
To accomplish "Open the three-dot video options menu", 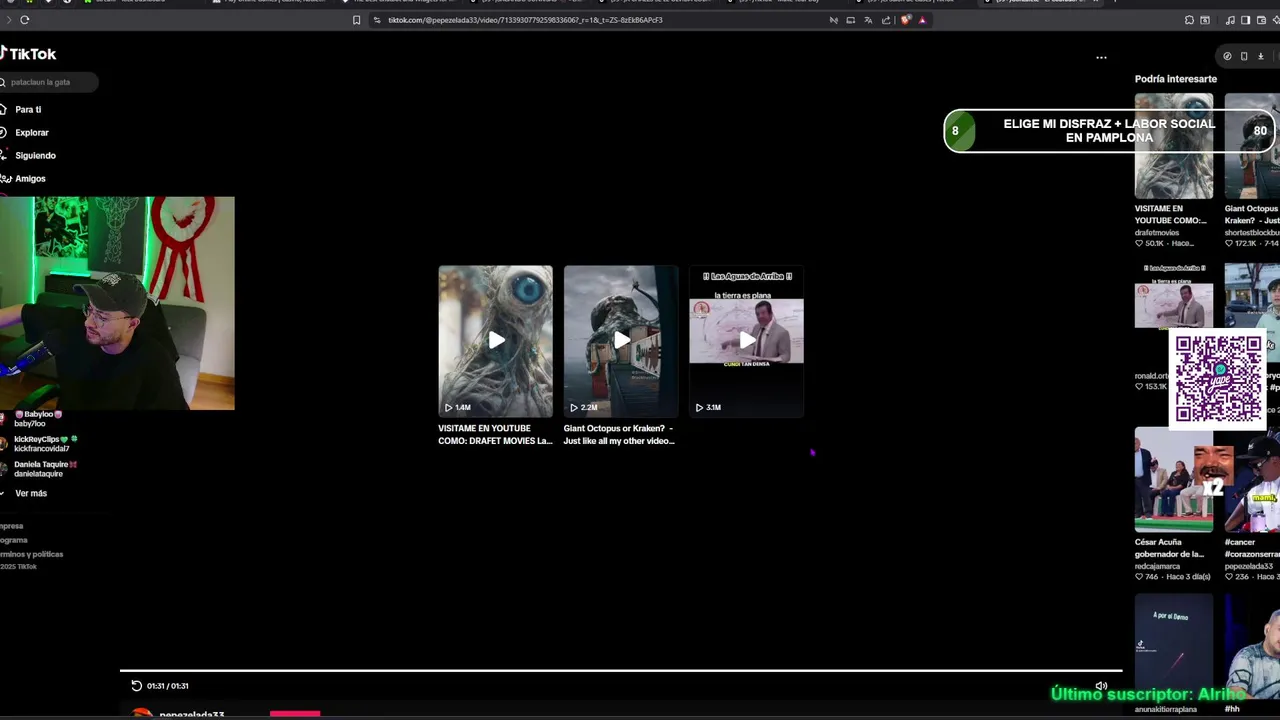I will [x=1101, y=57].
